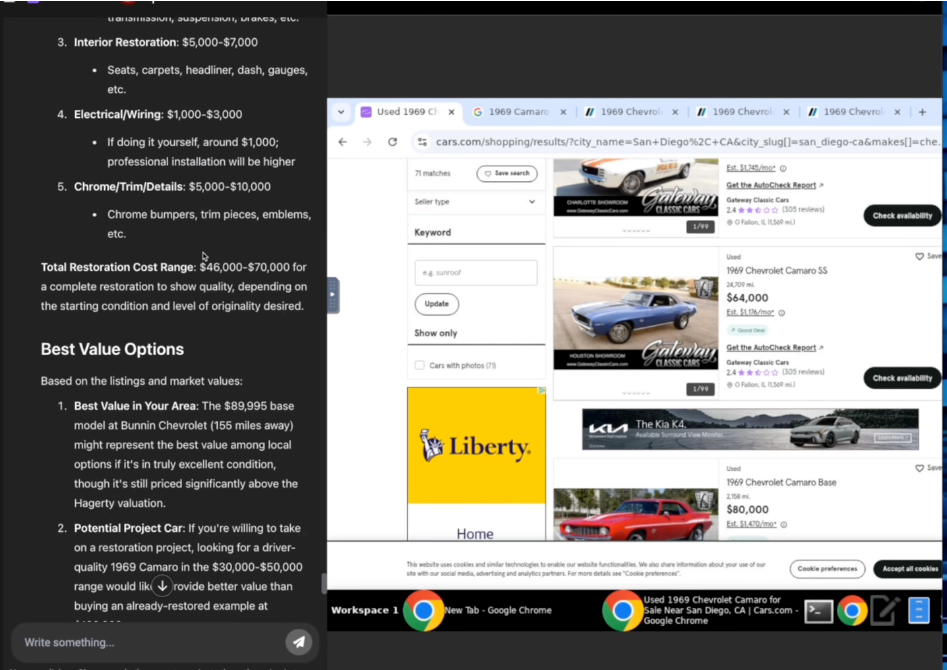The width and height of the screenshot is (947, 670).
Task: Click the Chrome back arrow
Action: tap(342, 142)
